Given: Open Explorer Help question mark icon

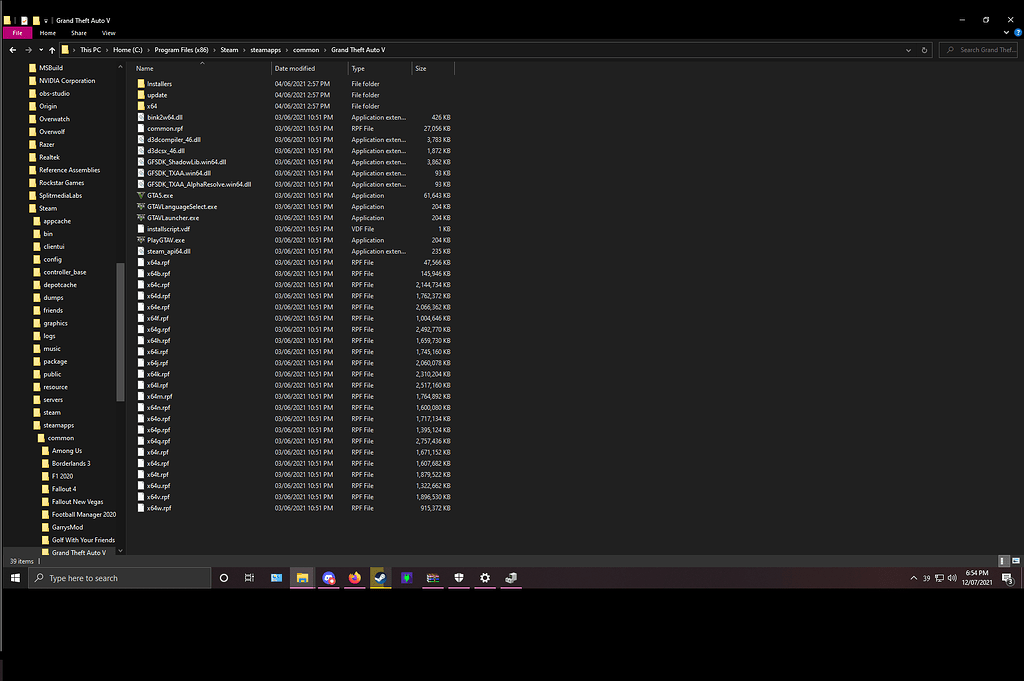Looking at the screenshot, I should (x=1018, y=33).
